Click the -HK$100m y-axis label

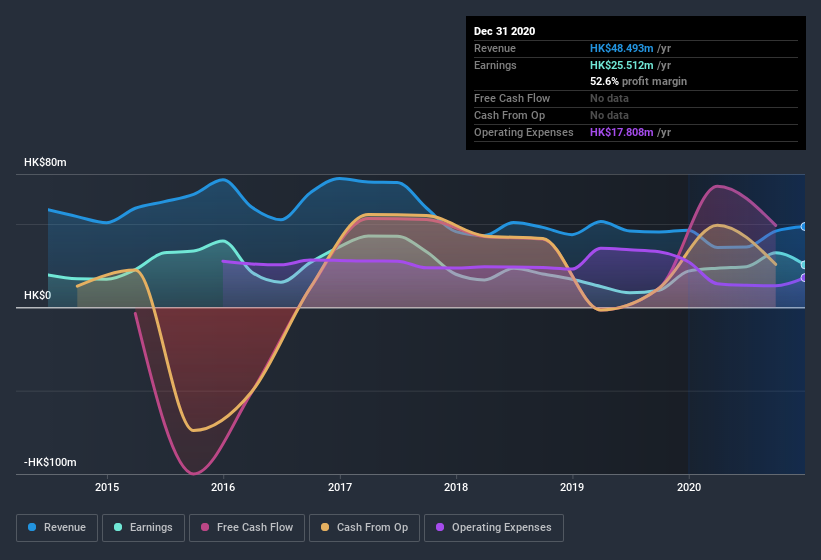[50, 462]
